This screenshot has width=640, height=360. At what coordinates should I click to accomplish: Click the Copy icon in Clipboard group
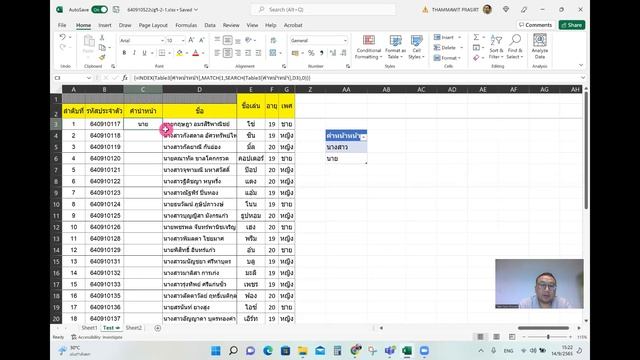[x=102, y=48]
